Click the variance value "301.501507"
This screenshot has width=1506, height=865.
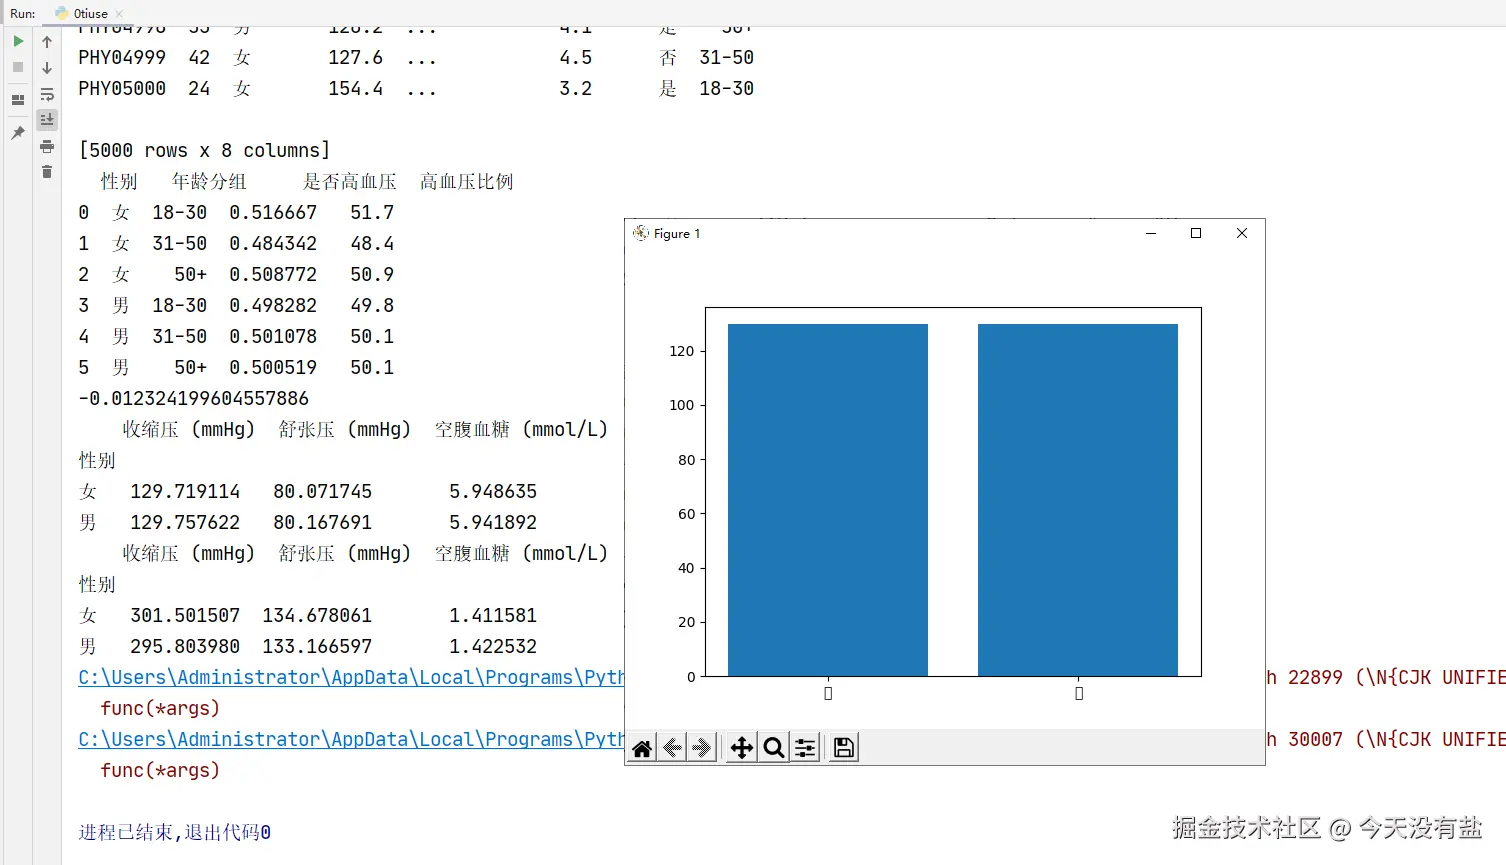(185, 615)
